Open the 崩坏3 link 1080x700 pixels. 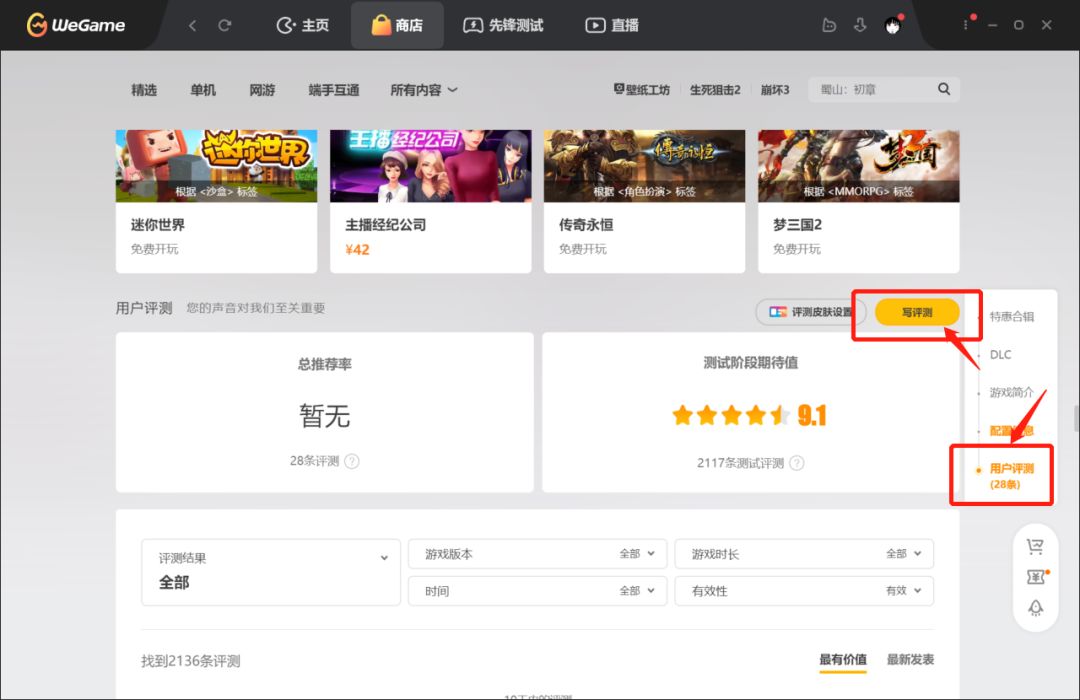pyautogui.click(x=775, y=90)
